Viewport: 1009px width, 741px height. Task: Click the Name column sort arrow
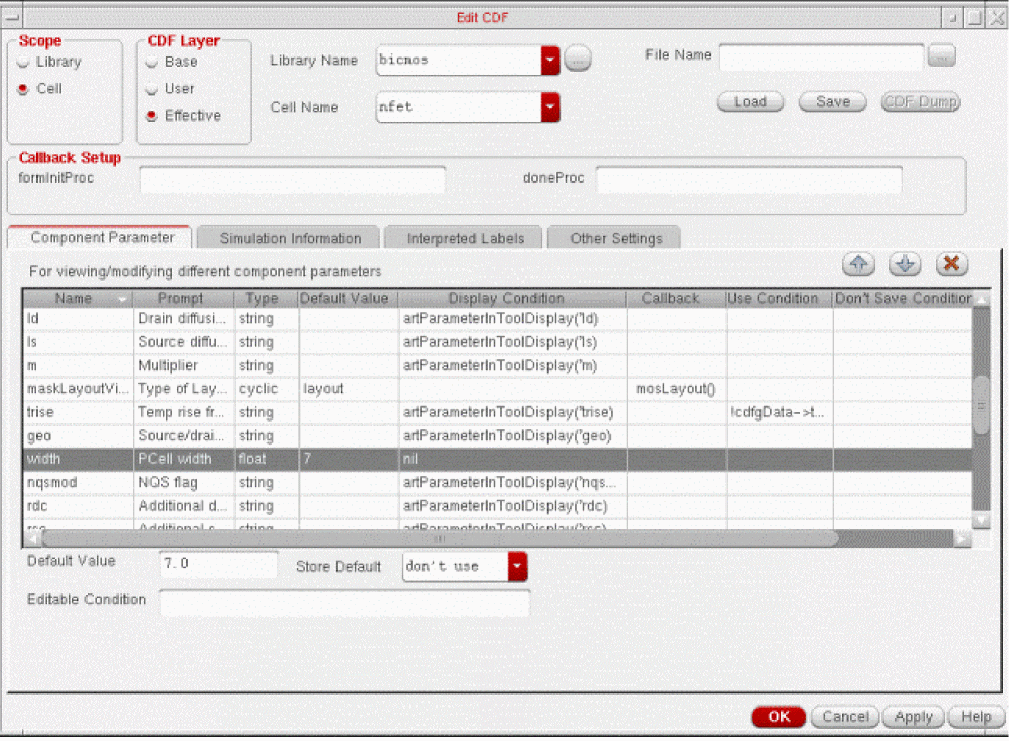123,299
